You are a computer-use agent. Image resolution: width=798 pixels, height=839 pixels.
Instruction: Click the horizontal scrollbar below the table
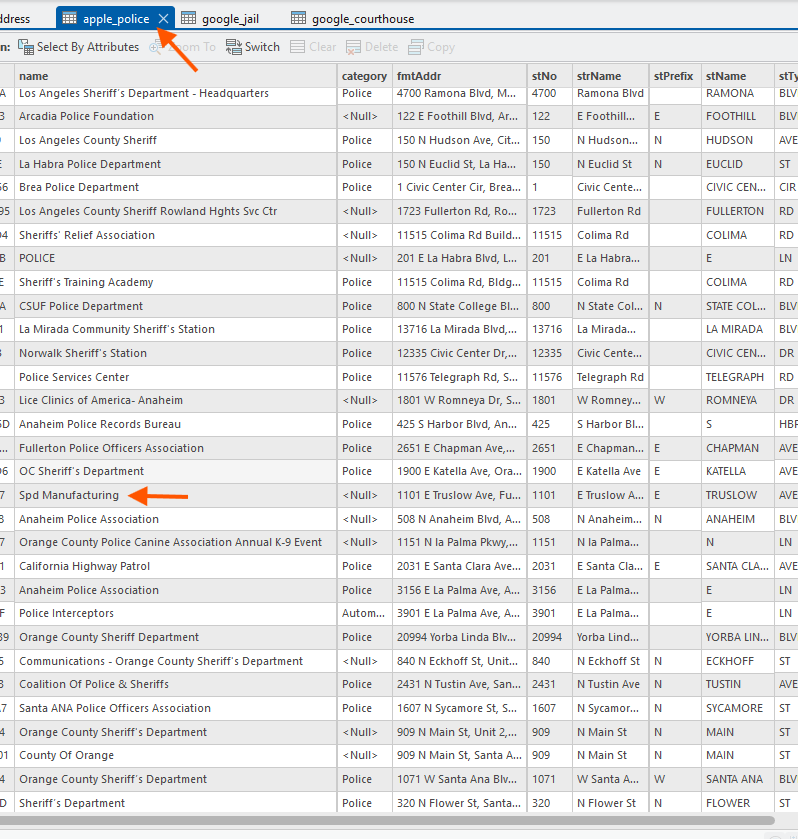pos(400,821)
